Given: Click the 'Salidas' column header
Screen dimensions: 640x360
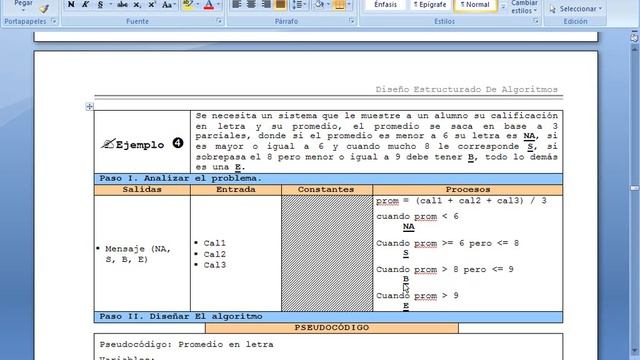Looking at the screenshot, I should 142,189.
